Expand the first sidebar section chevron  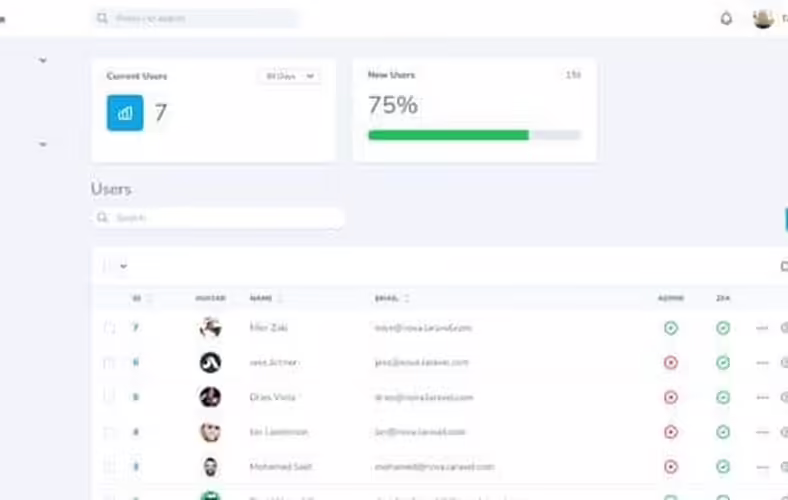[x=43, y=60]
